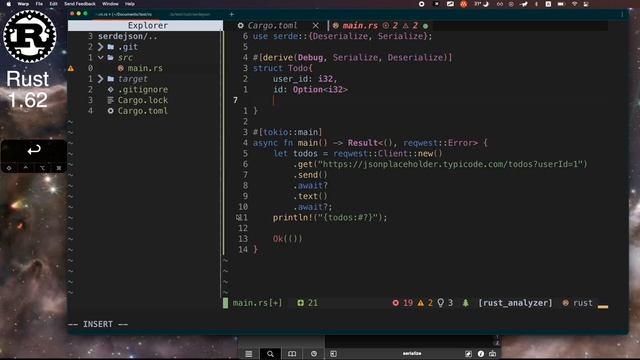
Task: Click the red error icon showing 19
Action: pos(396,303)
